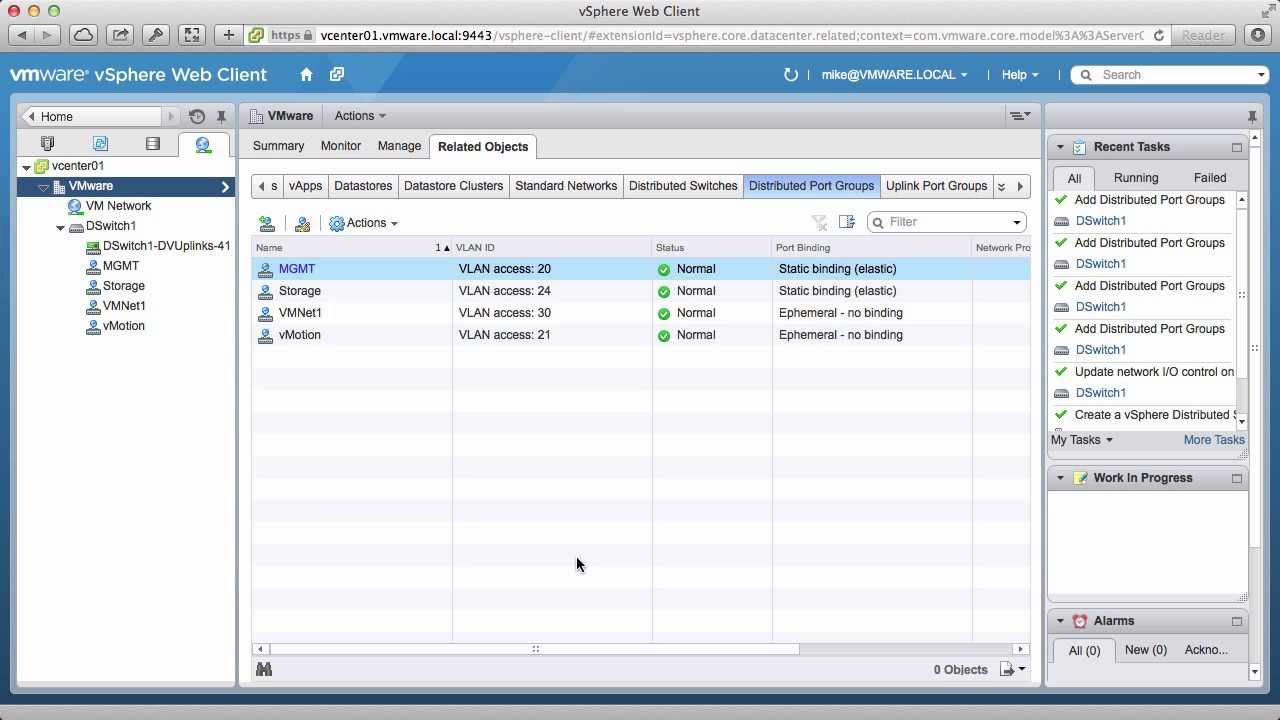Collapse the vcenter01 tree node
Screen dimensions: 1280x720
27,166
